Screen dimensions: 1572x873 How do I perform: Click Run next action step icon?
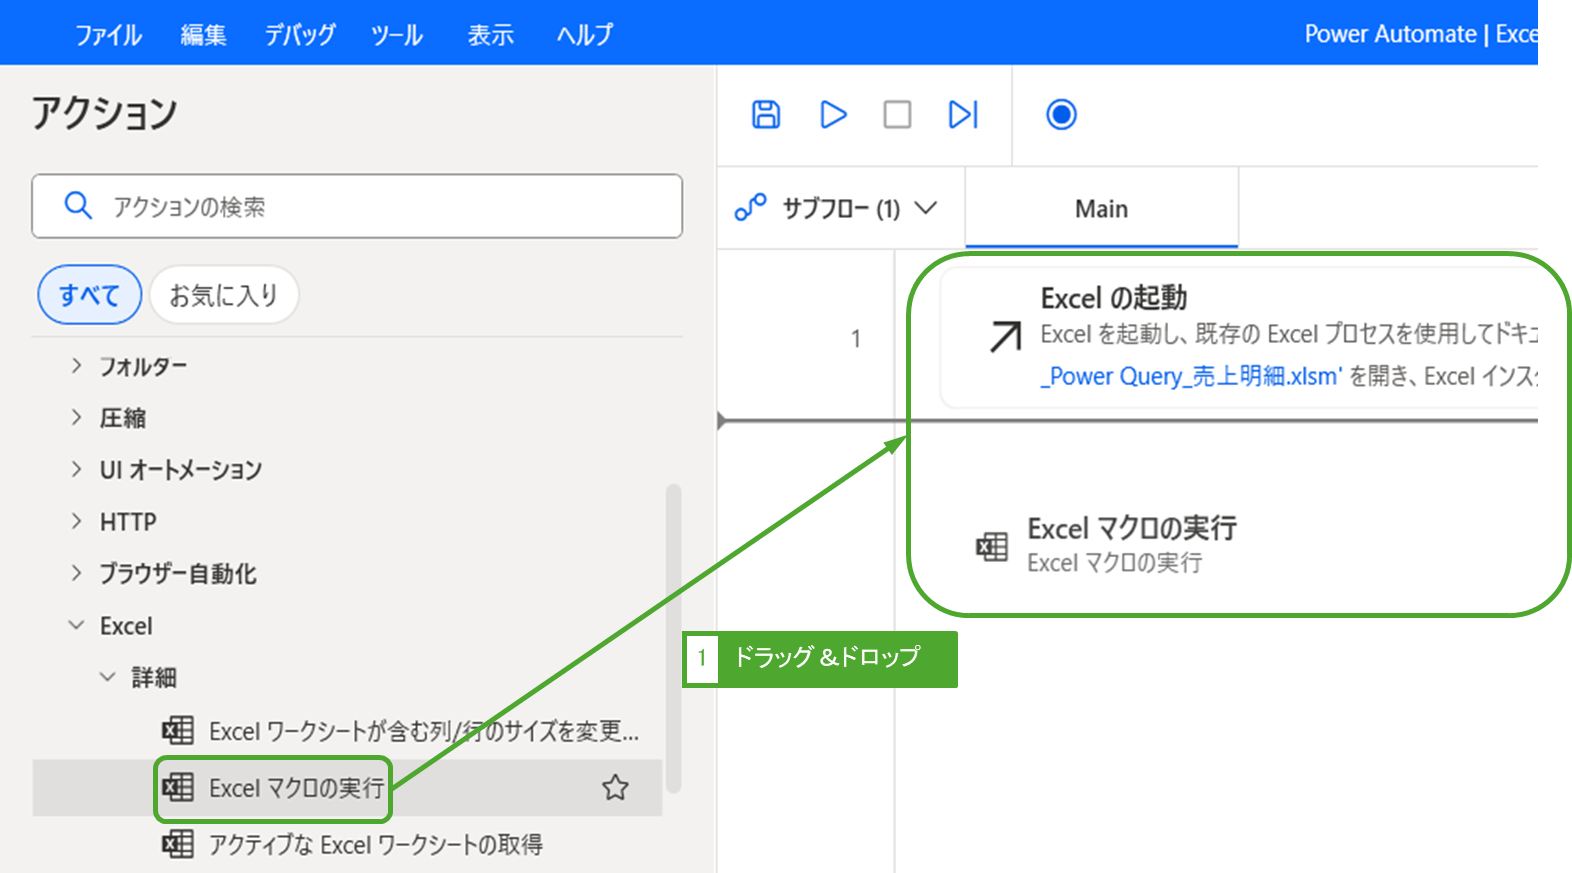click(962, 115)
